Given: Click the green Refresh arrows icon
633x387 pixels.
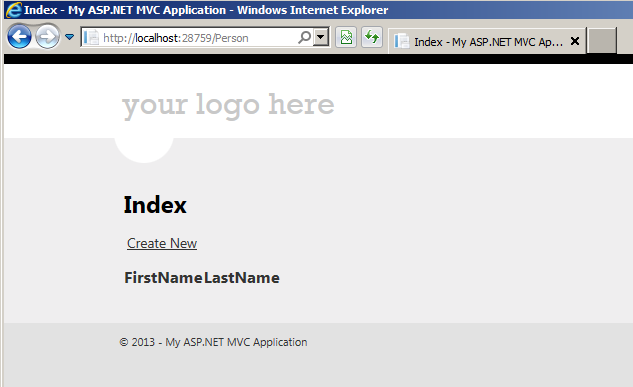Looking at the screenshot, I should click(372, 37).
